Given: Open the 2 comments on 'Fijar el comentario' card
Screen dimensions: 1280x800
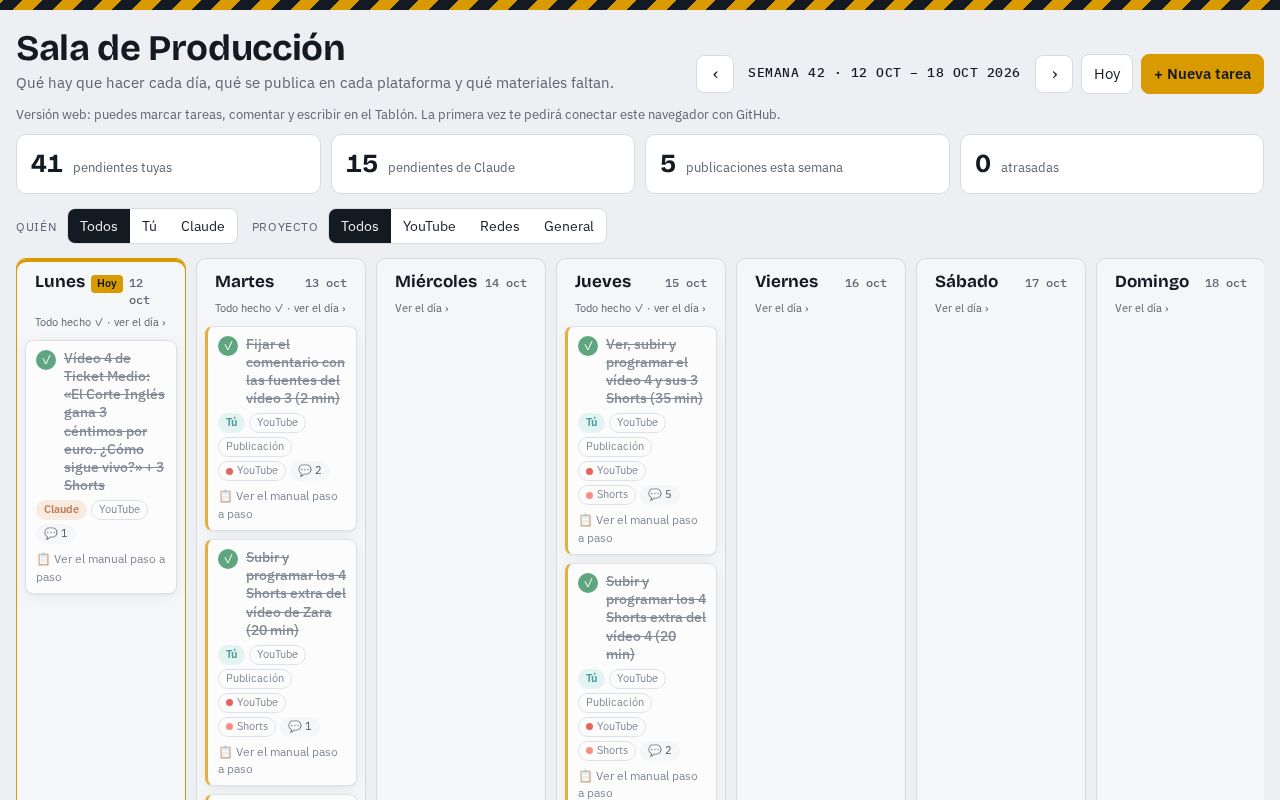Looking at the screenshot, I should click(310, 471).
